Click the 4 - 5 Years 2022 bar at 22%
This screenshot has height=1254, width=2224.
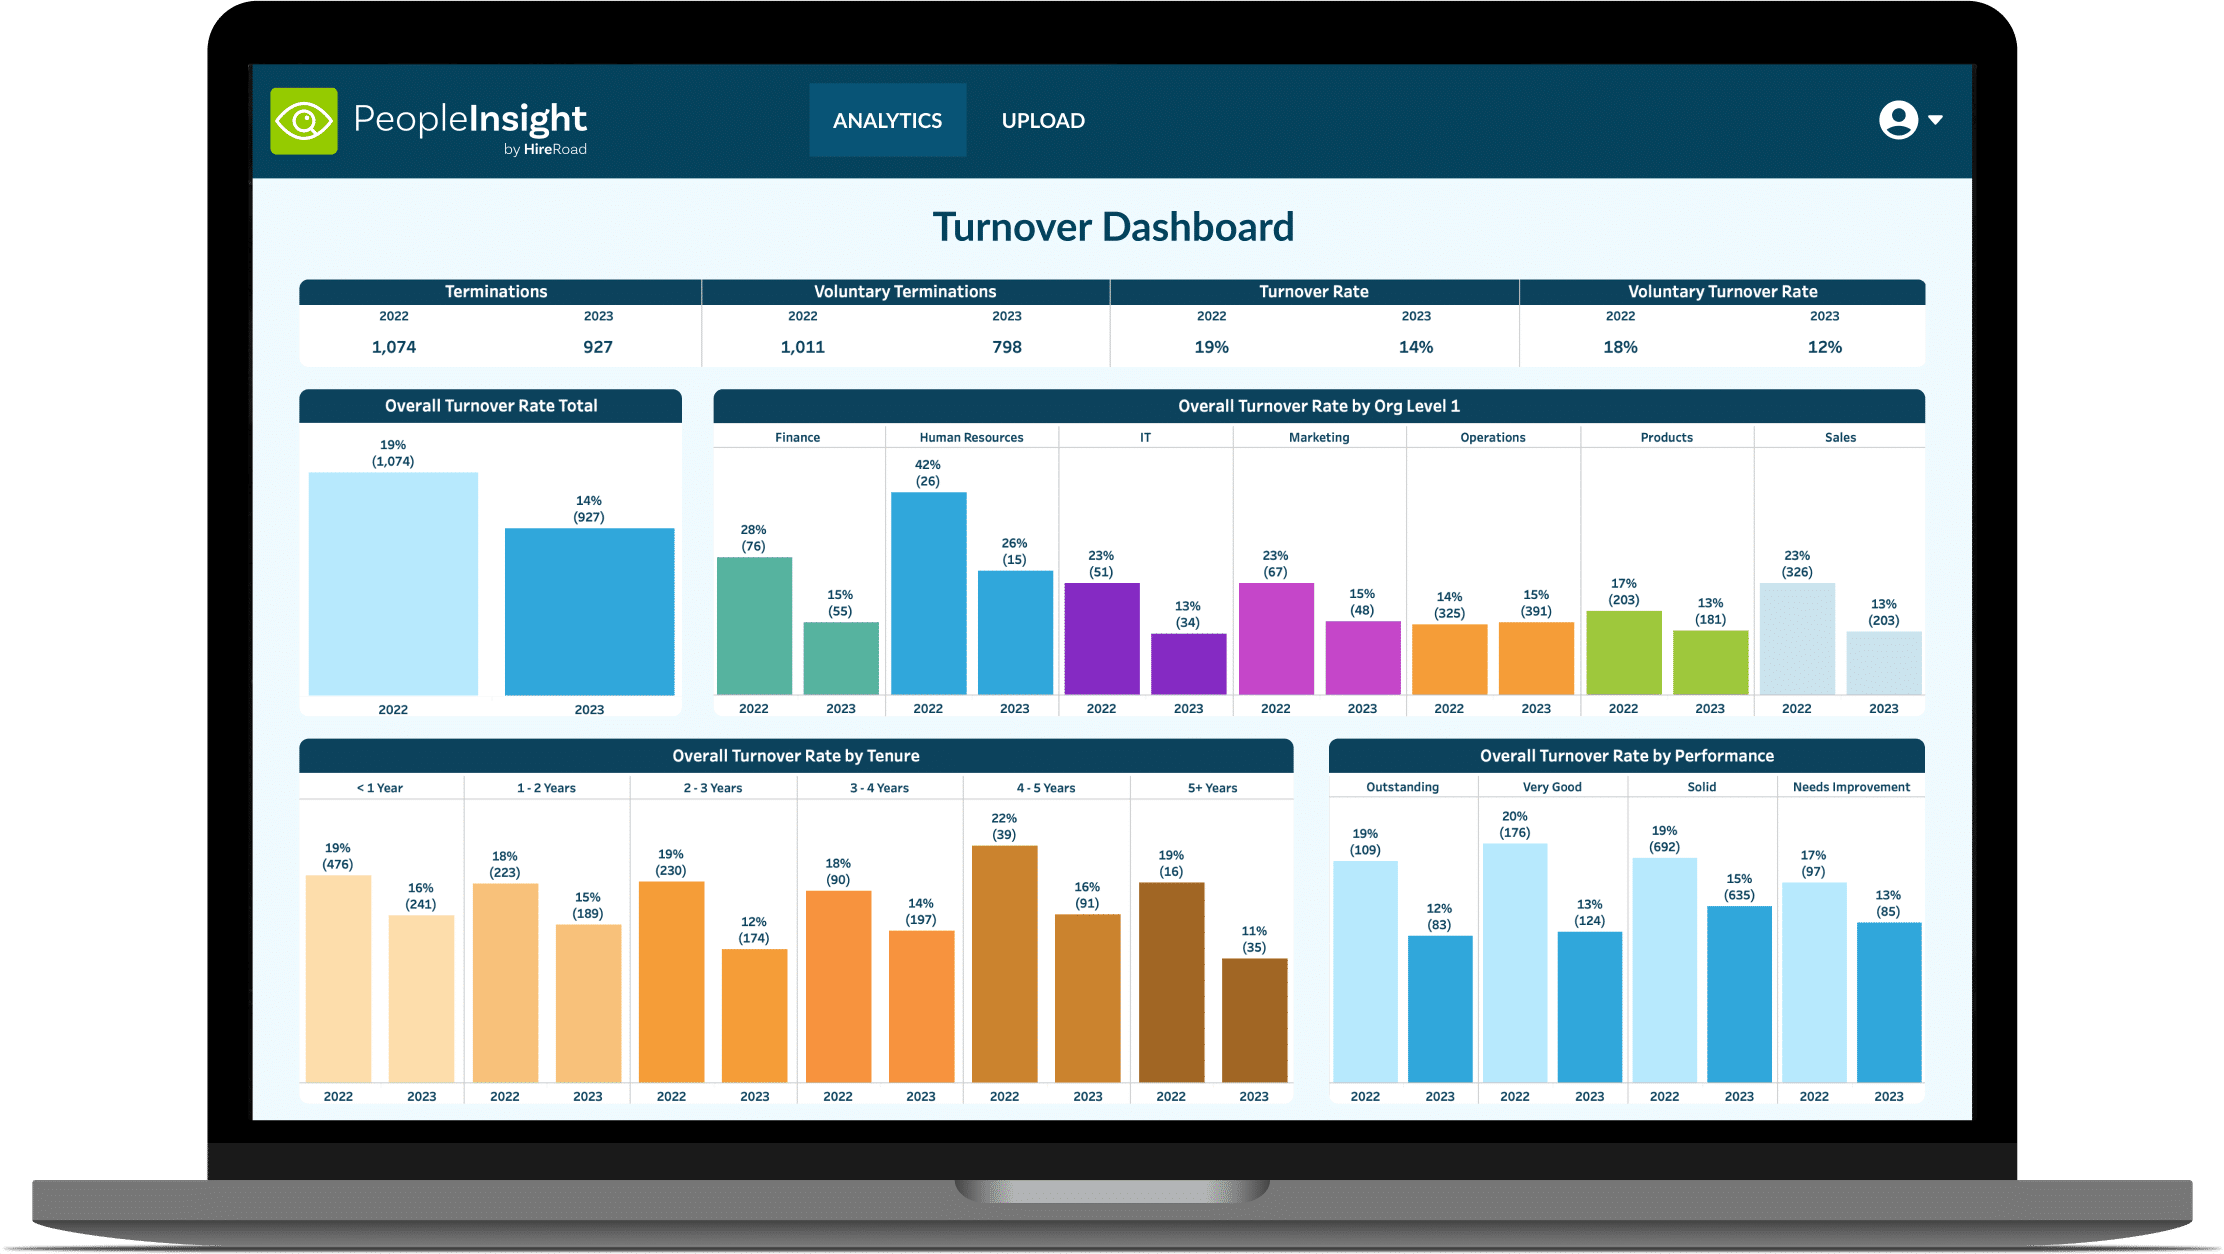point(1004,964)
